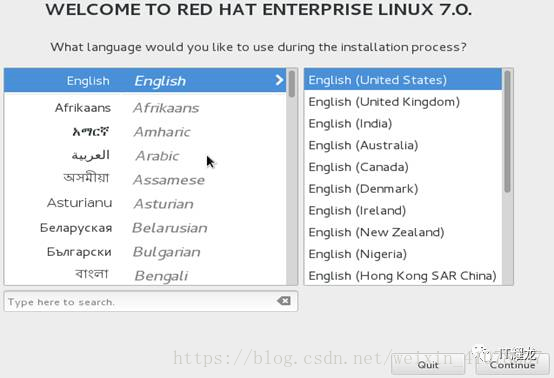Choose English (New Zealand) locale

tap(403, 232)
